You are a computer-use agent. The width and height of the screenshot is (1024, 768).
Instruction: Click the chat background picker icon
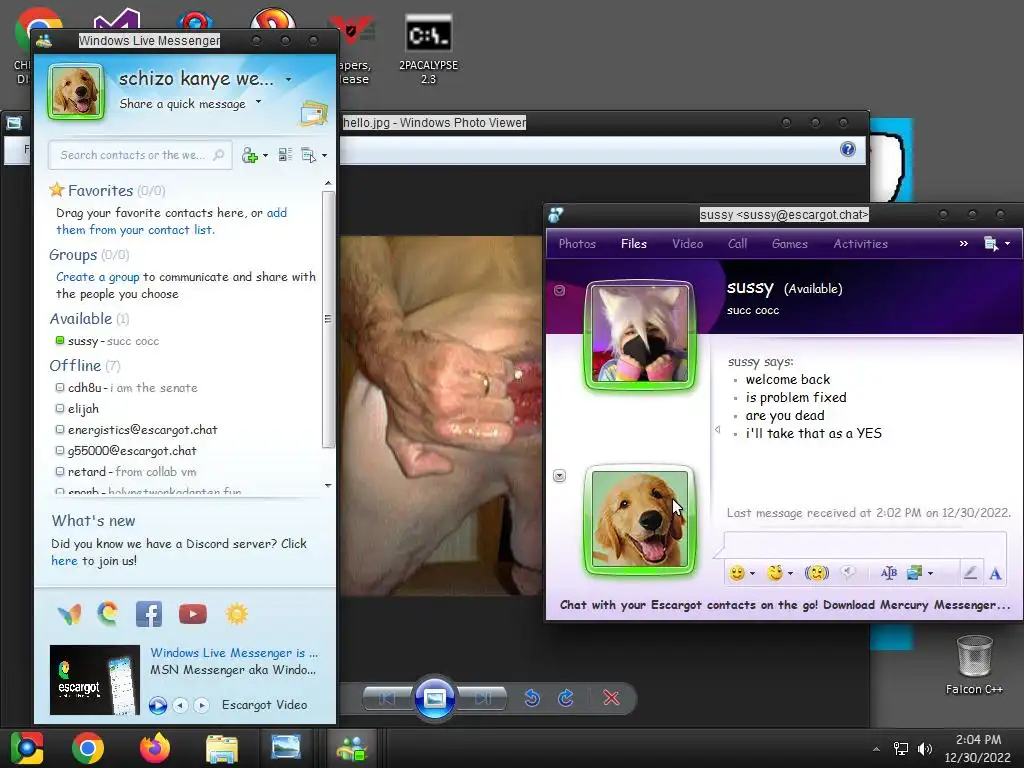915,573
